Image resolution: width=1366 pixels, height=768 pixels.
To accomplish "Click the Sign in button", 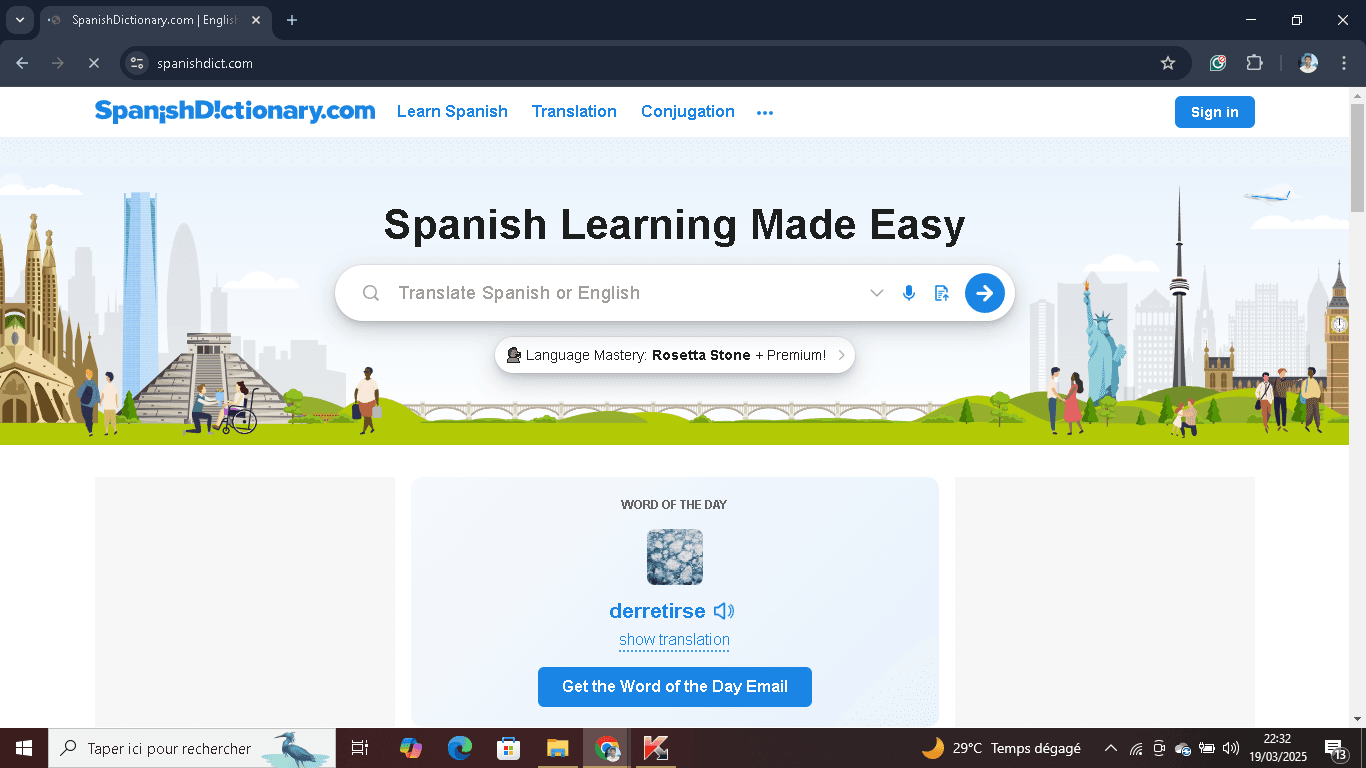I will click(1214, 111).
